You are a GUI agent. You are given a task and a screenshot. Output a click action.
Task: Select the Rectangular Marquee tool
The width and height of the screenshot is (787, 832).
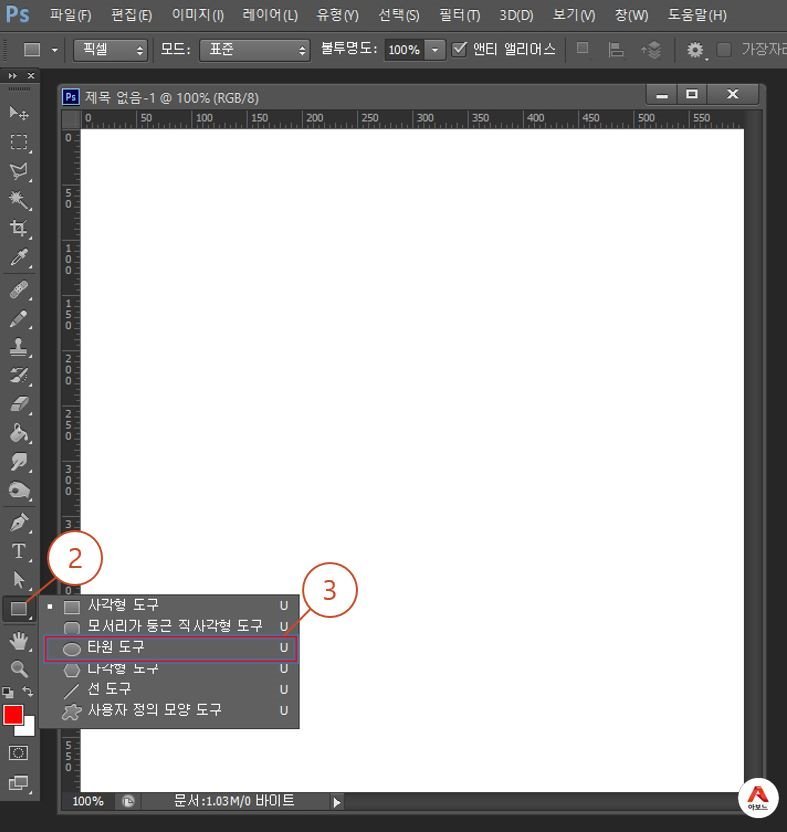click(x=19, y=142)
